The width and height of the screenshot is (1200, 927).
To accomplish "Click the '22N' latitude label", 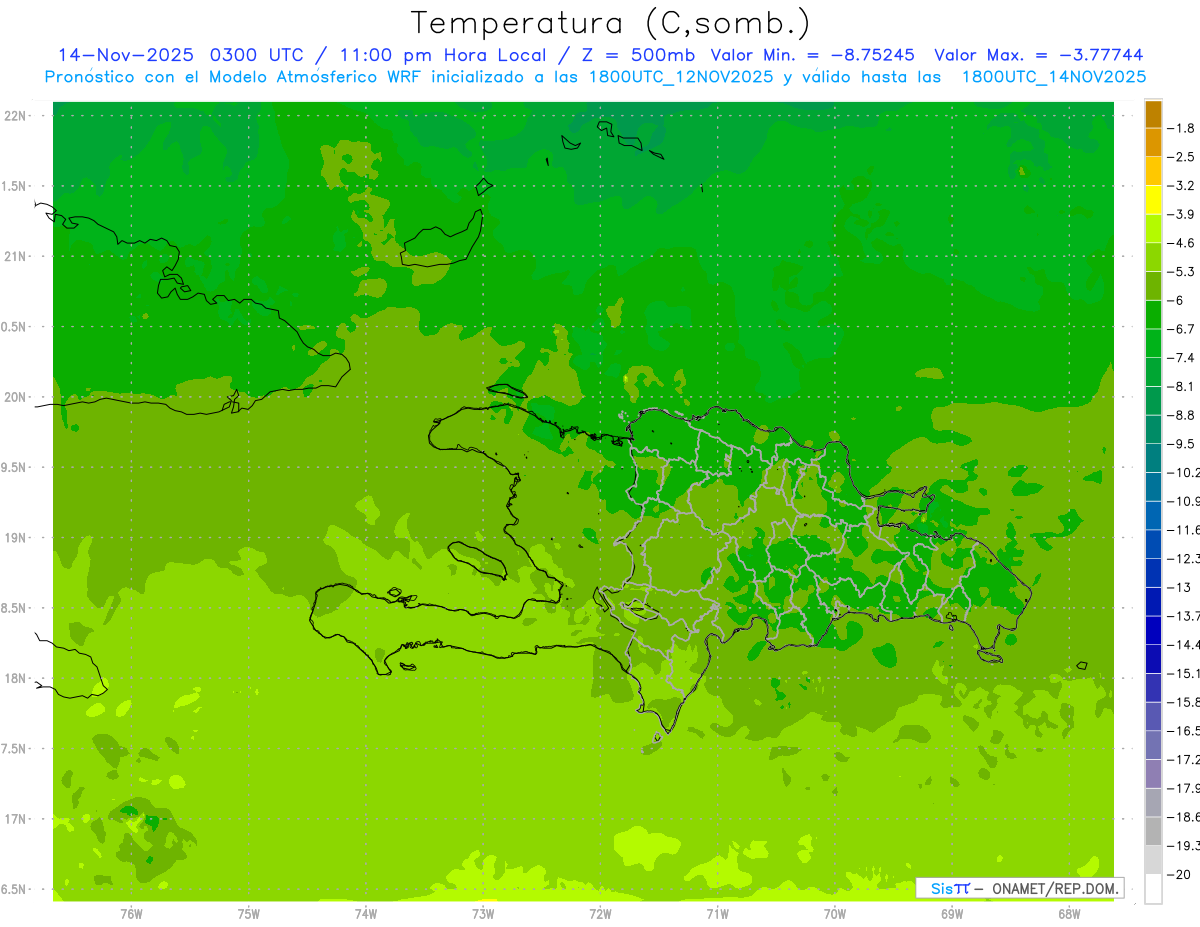I will click(x=17, y=116).
